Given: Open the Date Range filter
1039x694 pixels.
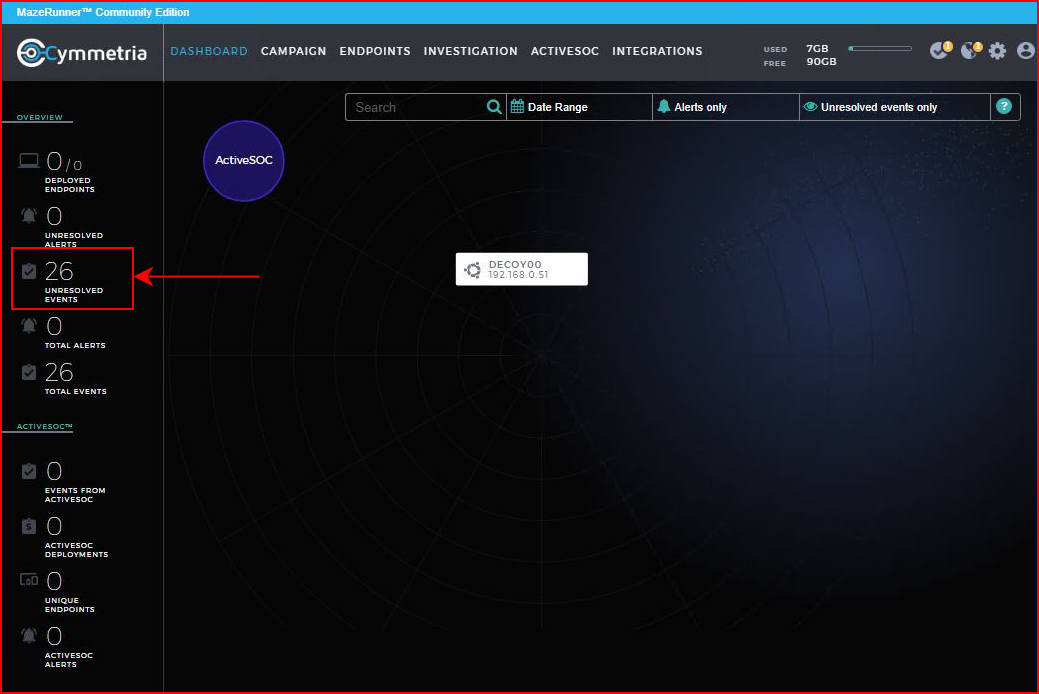Looking at the screenshot, I should [x=580, y=107].
